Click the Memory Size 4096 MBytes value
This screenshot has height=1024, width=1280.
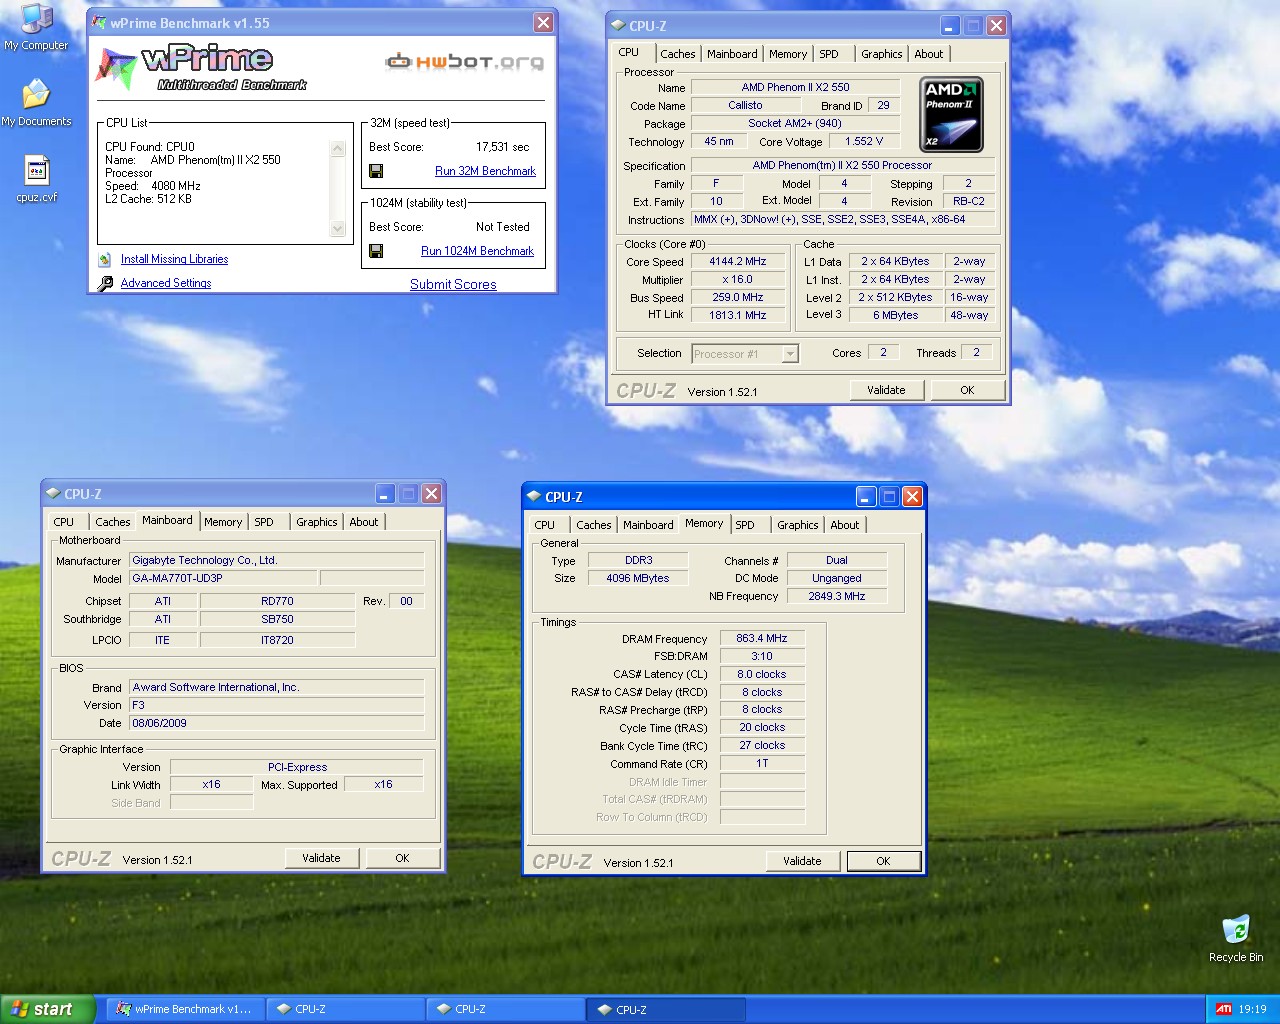coord(638,579)
